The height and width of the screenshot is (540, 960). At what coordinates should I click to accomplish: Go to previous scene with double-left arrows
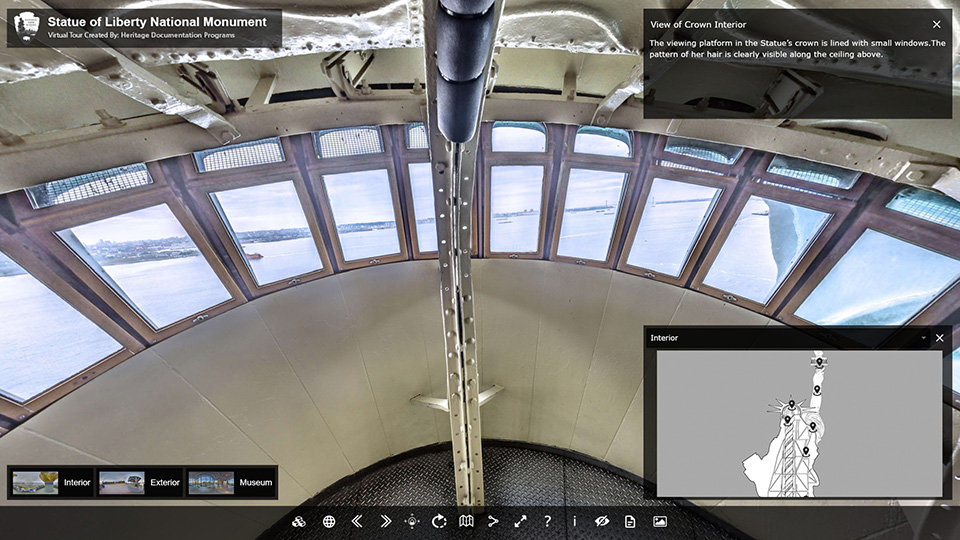click(x=357, y=521)
